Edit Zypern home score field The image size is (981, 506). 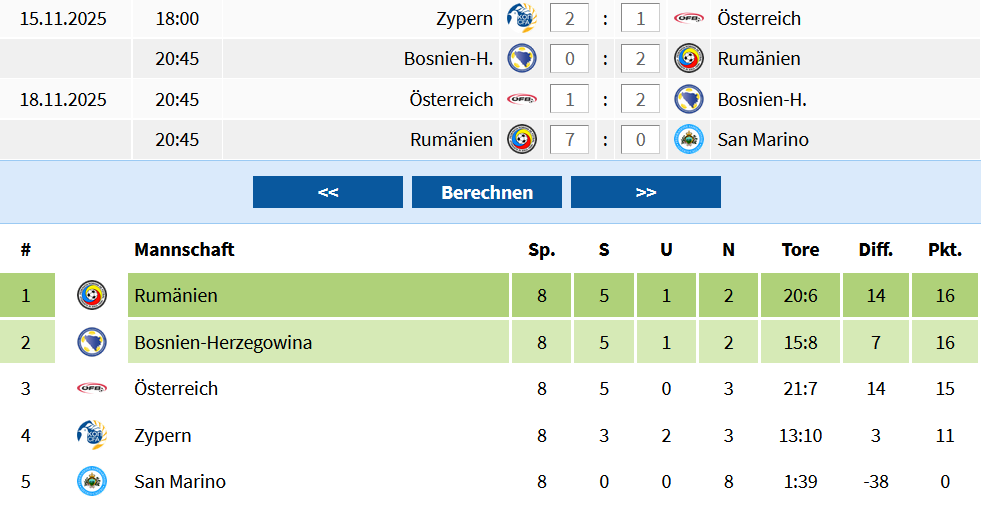pyautogui.click(x=570, y=18)
